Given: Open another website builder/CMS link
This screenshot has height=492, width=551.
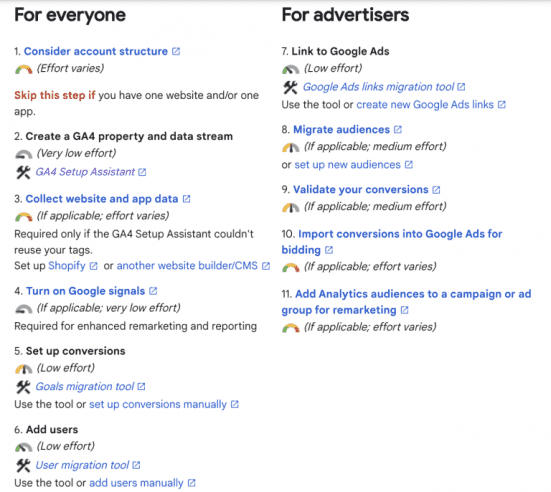Looking at the screenshot, I should point(187,266).
